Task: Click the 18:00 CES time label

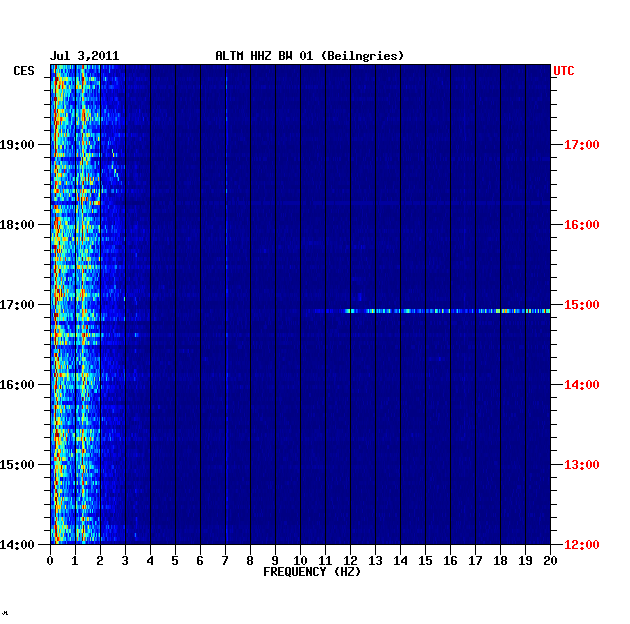Action: point(17,225)
